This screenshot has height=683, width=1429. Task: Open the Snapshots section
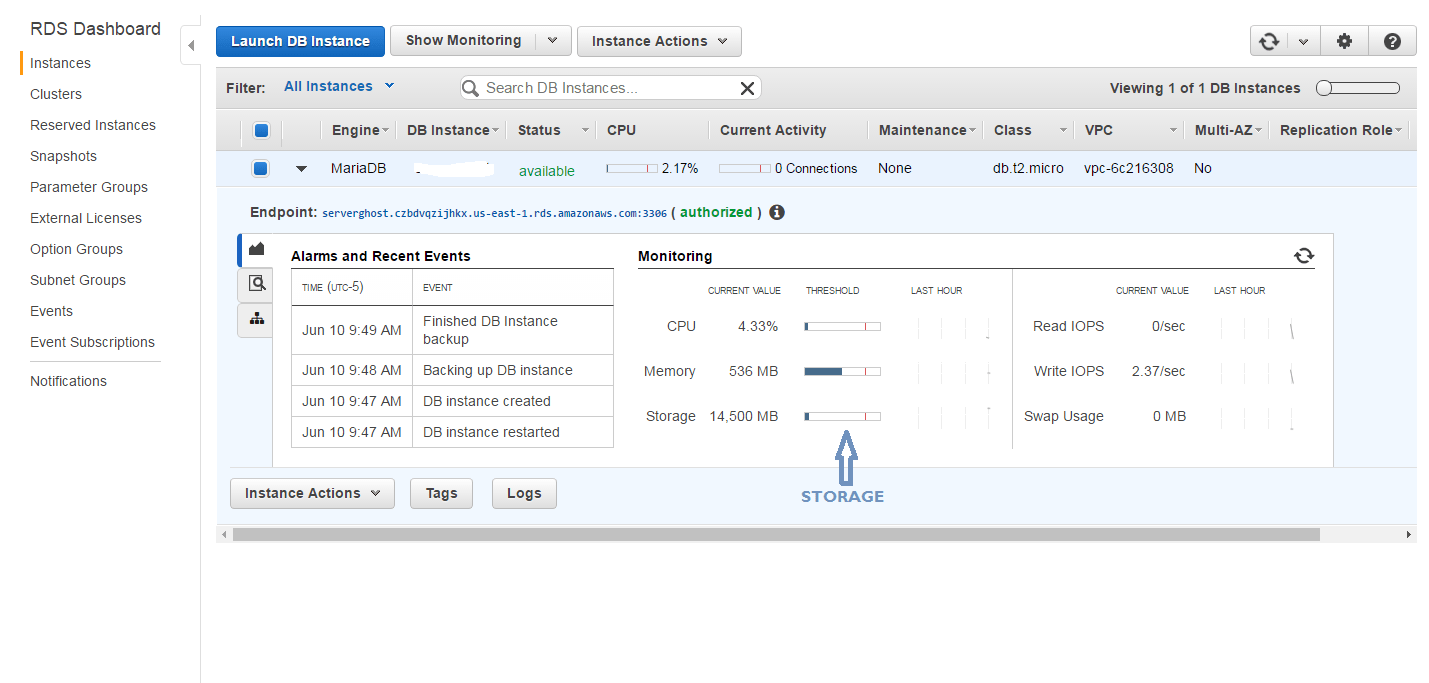(x=63, y=156)
